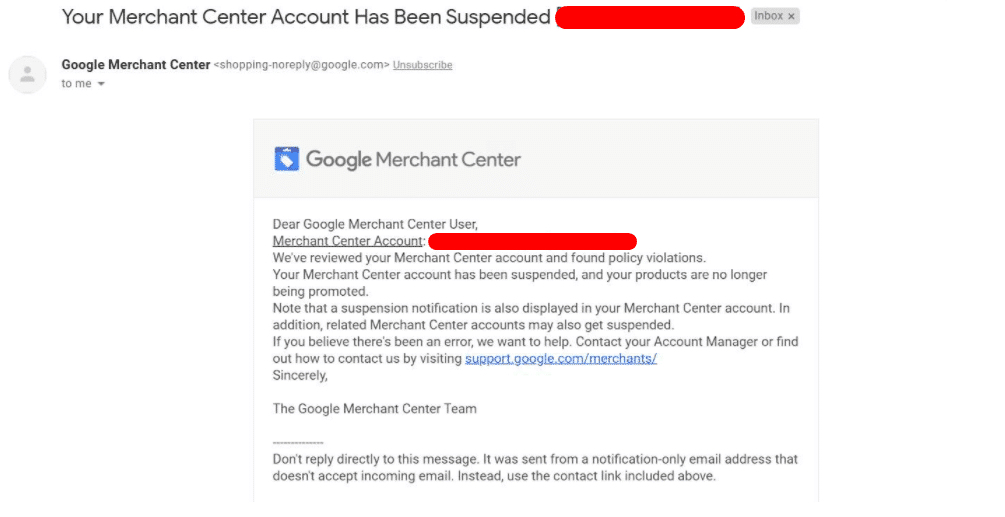Click the Inbox label chip

pos(768,17)
